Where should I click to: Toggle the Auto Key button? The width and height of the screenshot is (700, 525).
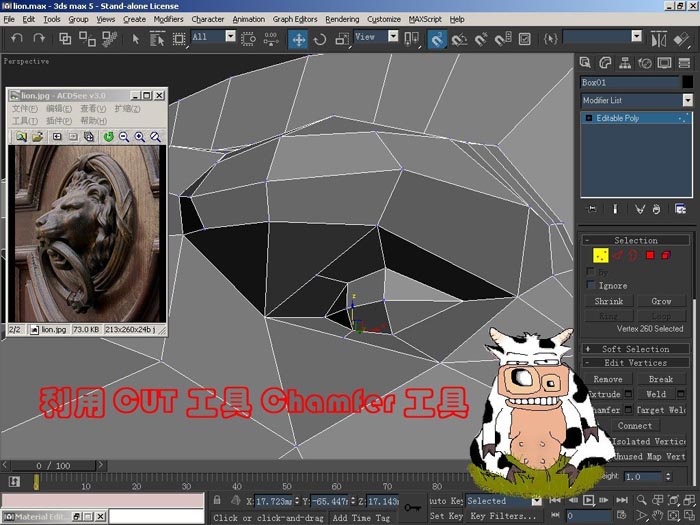click(x=446, y=501)
